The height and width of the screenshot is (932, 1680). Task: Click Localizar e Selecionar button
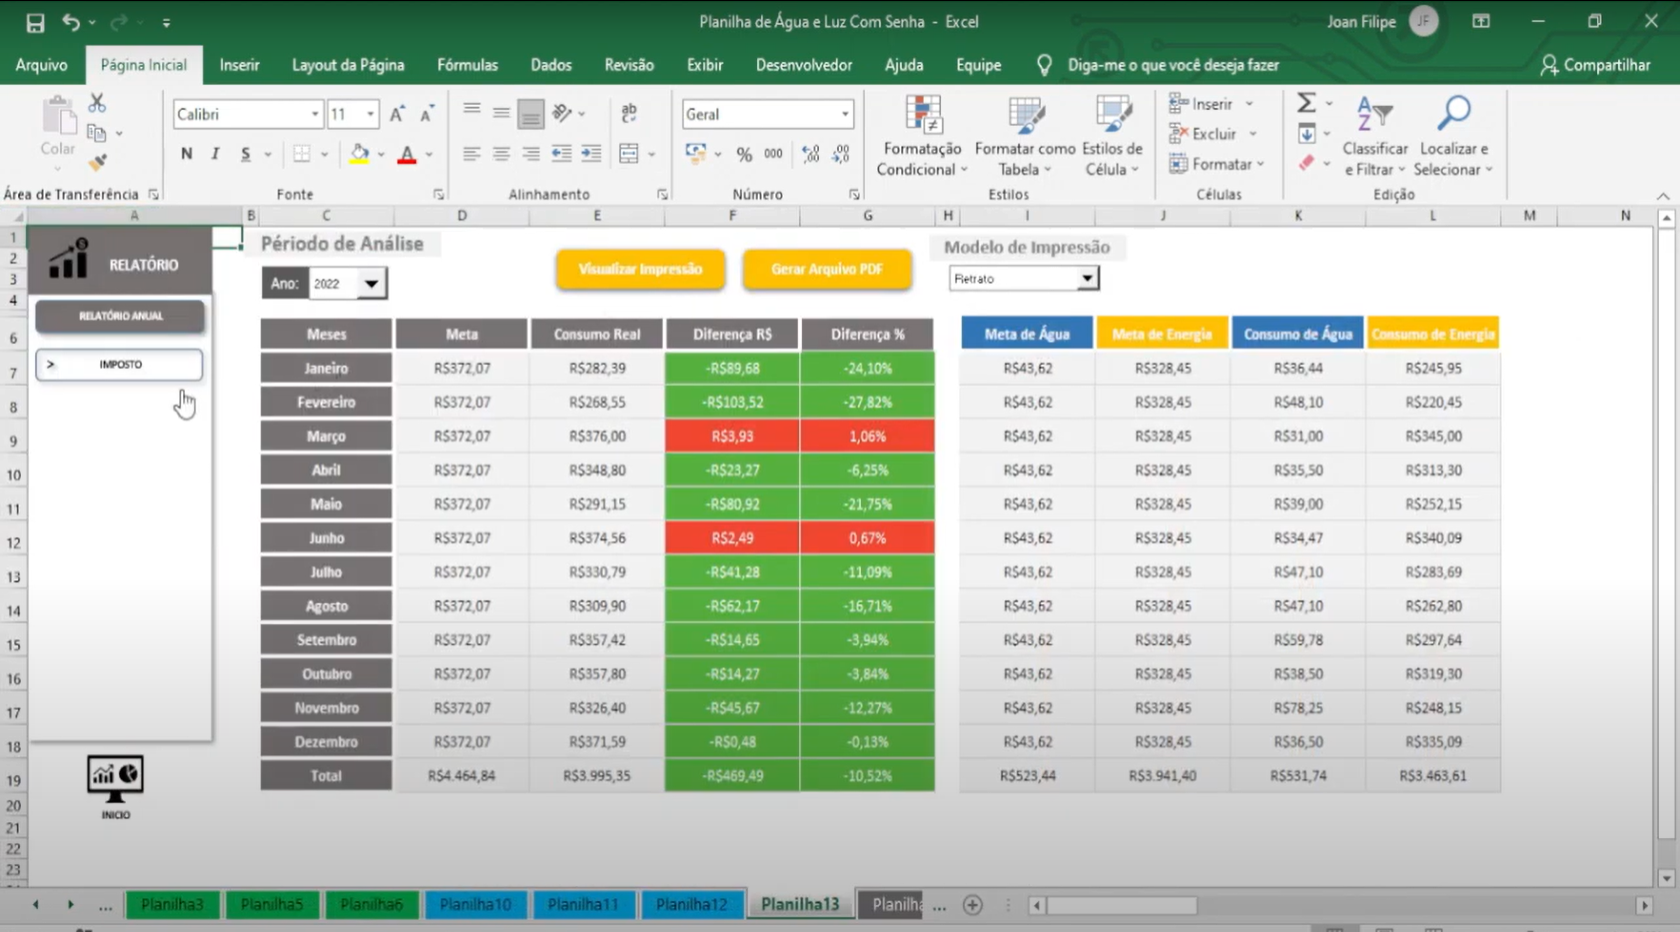(x=1454, y=137)
